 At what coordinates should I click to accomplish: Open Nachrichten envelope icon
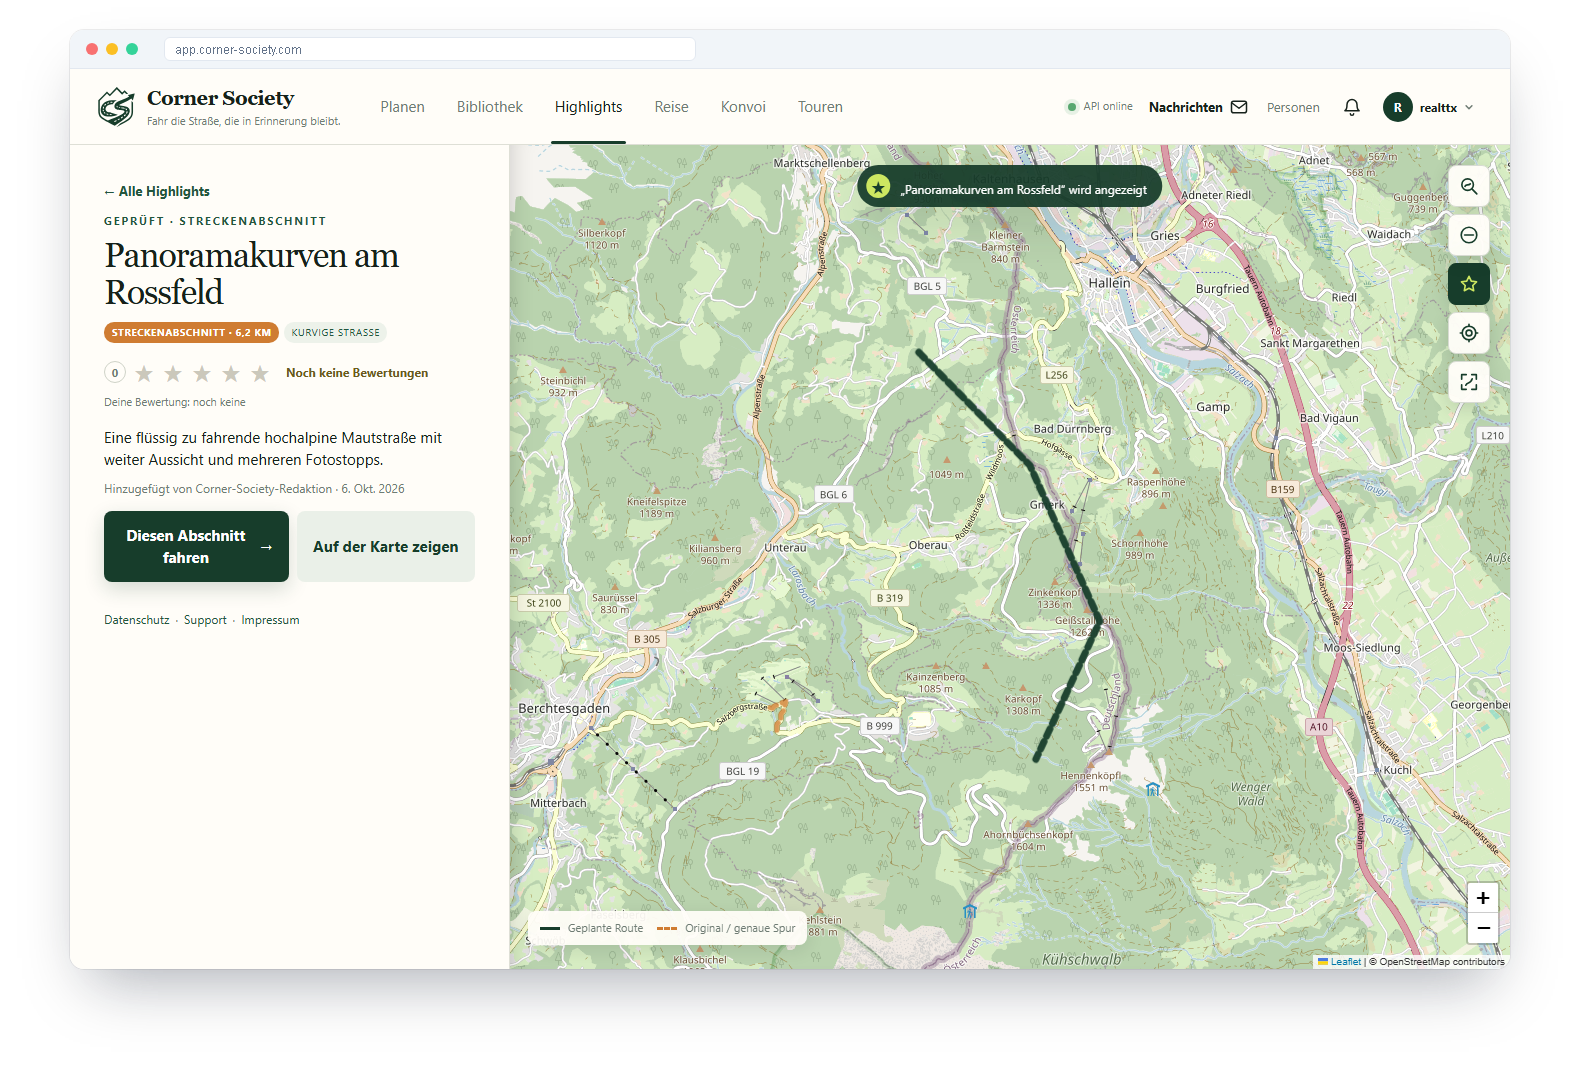click(x=1239, y=107)
